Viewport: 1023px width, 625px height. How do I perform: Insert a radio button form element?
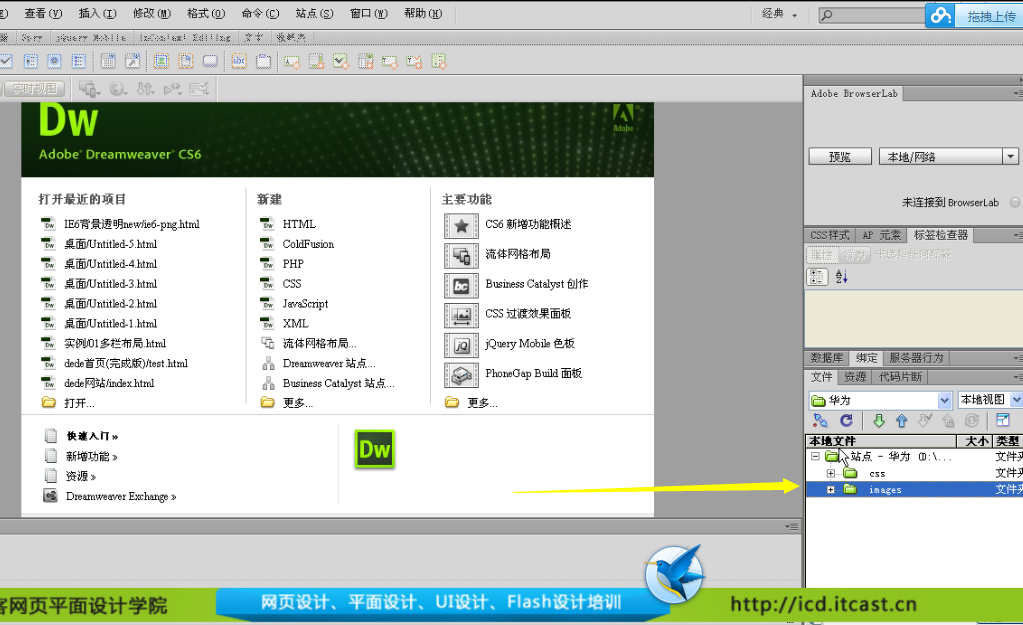point(54,61)
